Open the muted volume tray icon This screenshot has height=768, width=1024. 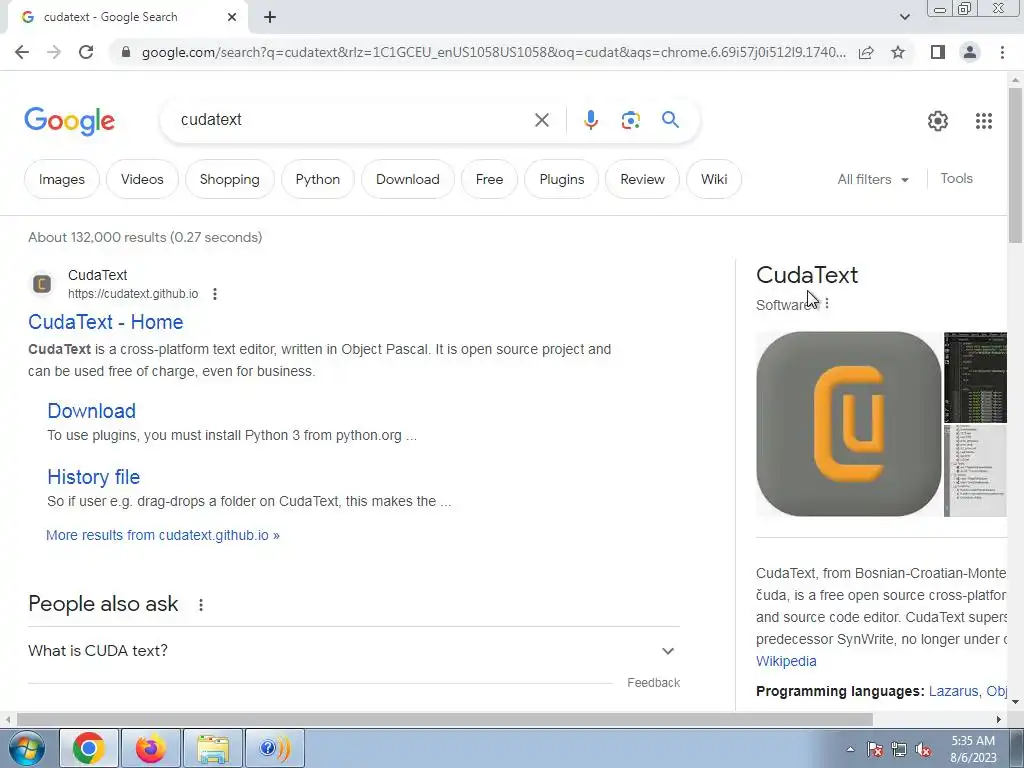point(923,750)
